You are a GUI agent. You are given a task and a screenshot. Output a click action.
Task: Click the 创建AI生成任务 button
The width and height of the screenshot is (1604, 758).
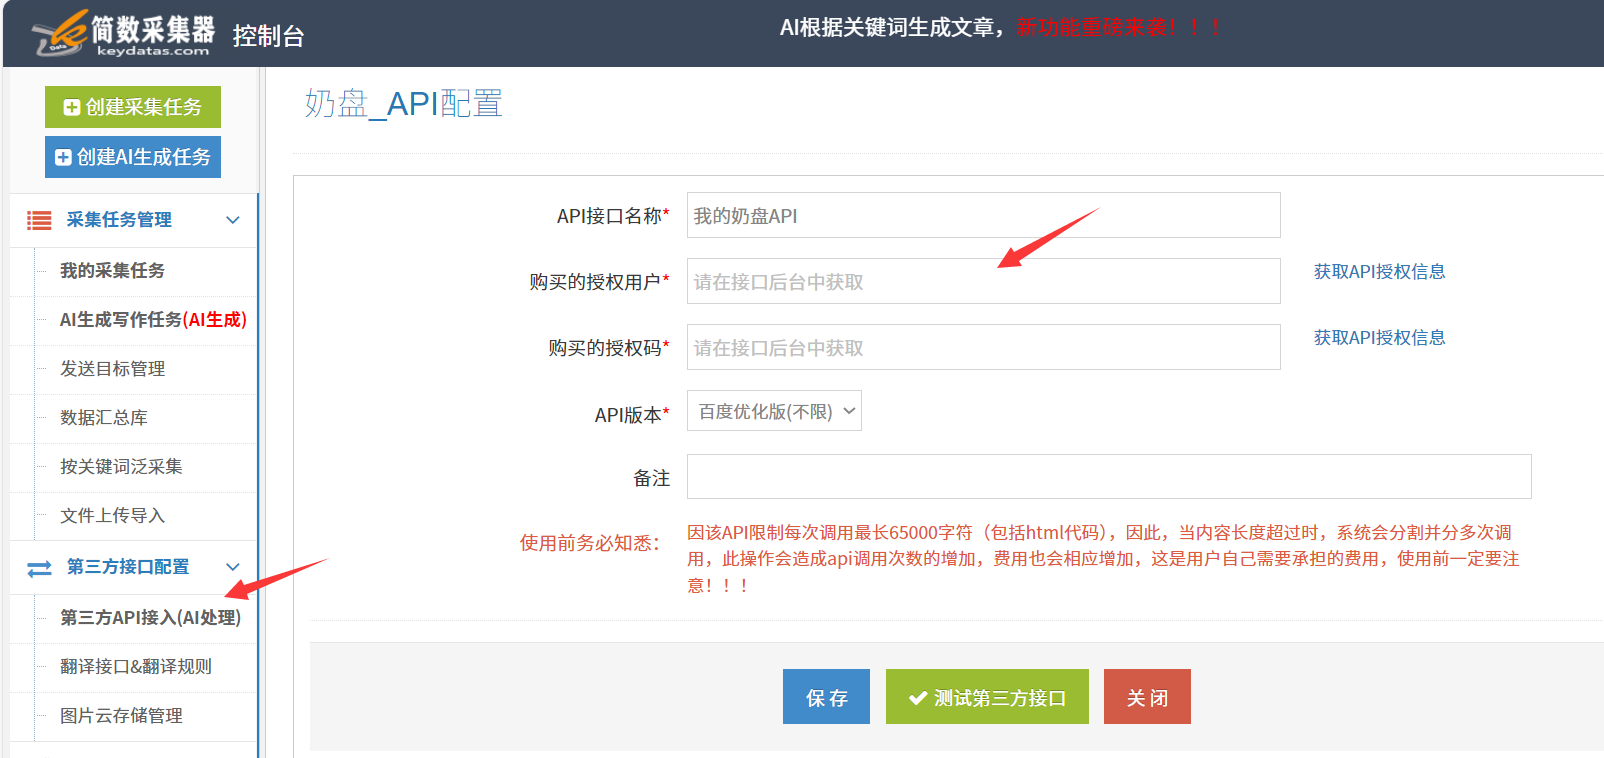click(133, 157)
